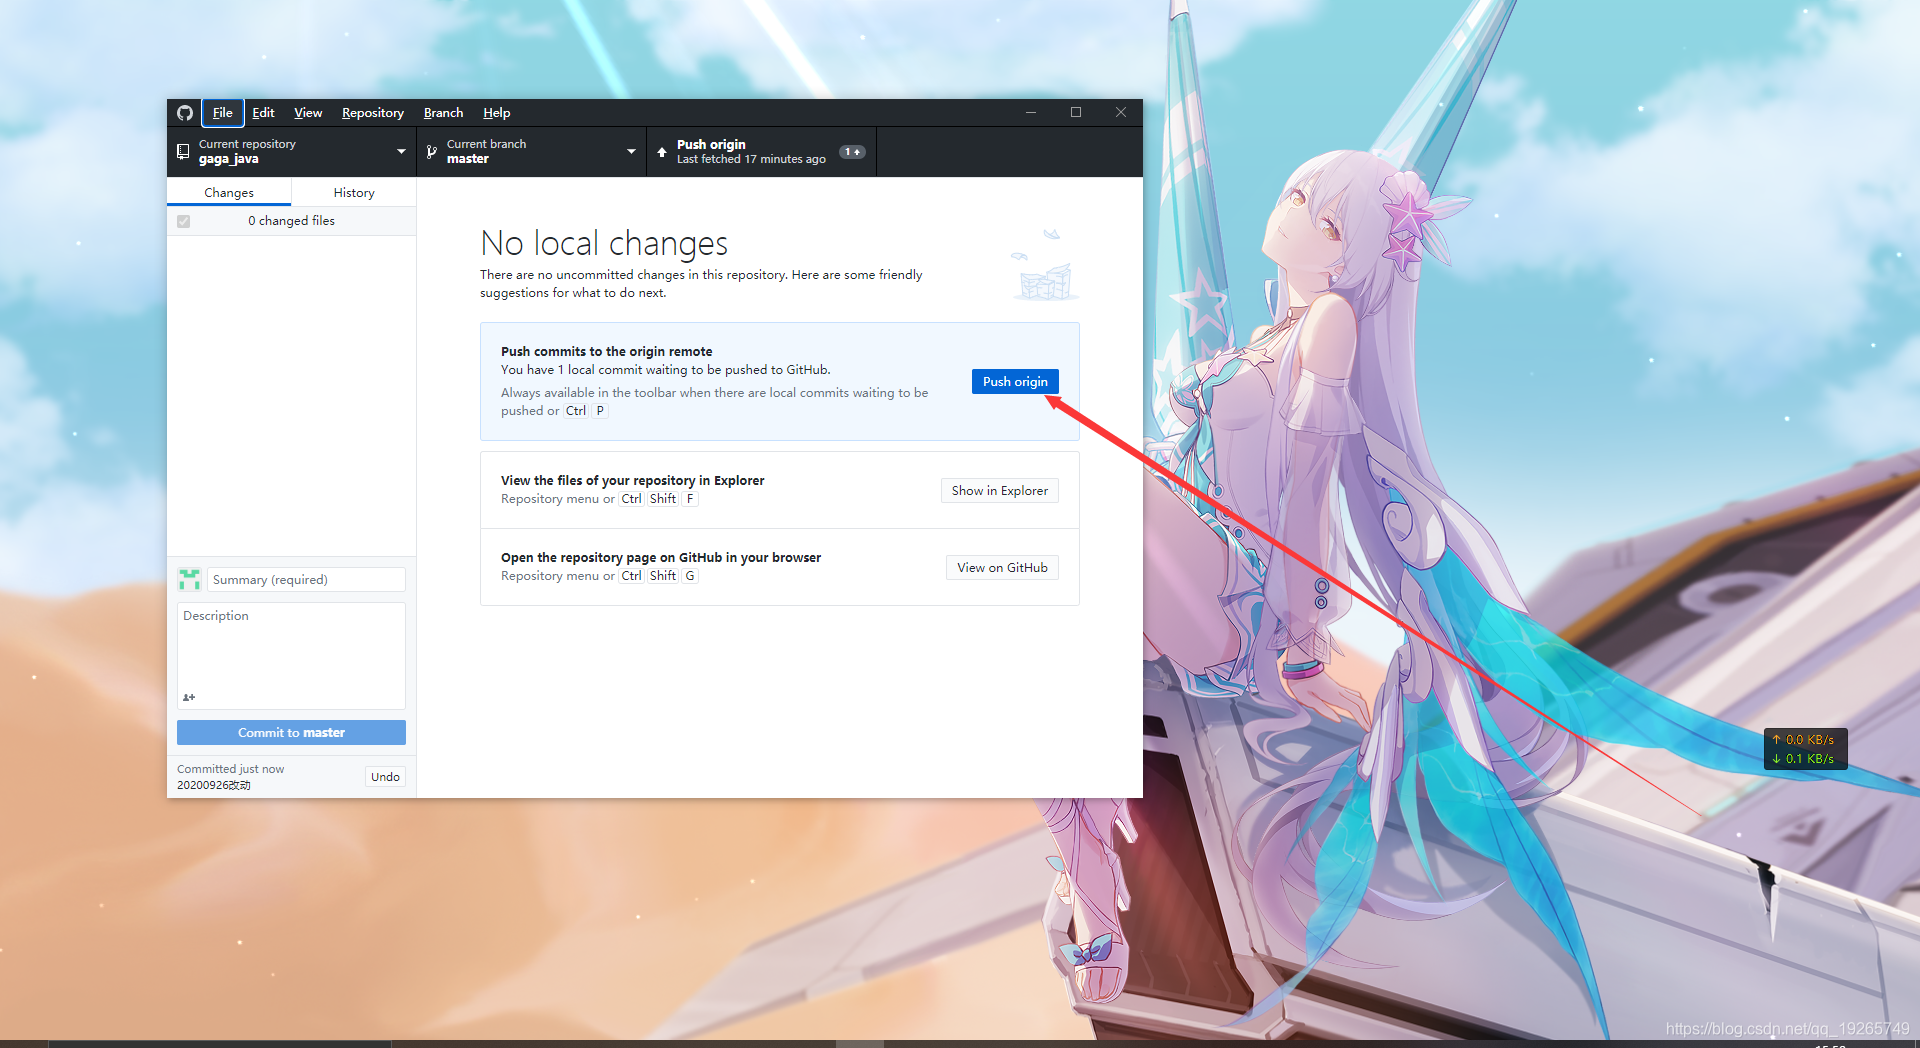Expand the Current repository dropdown
The height and width of the screenshot is (1048, 1920).
click(x=292, y=152)
